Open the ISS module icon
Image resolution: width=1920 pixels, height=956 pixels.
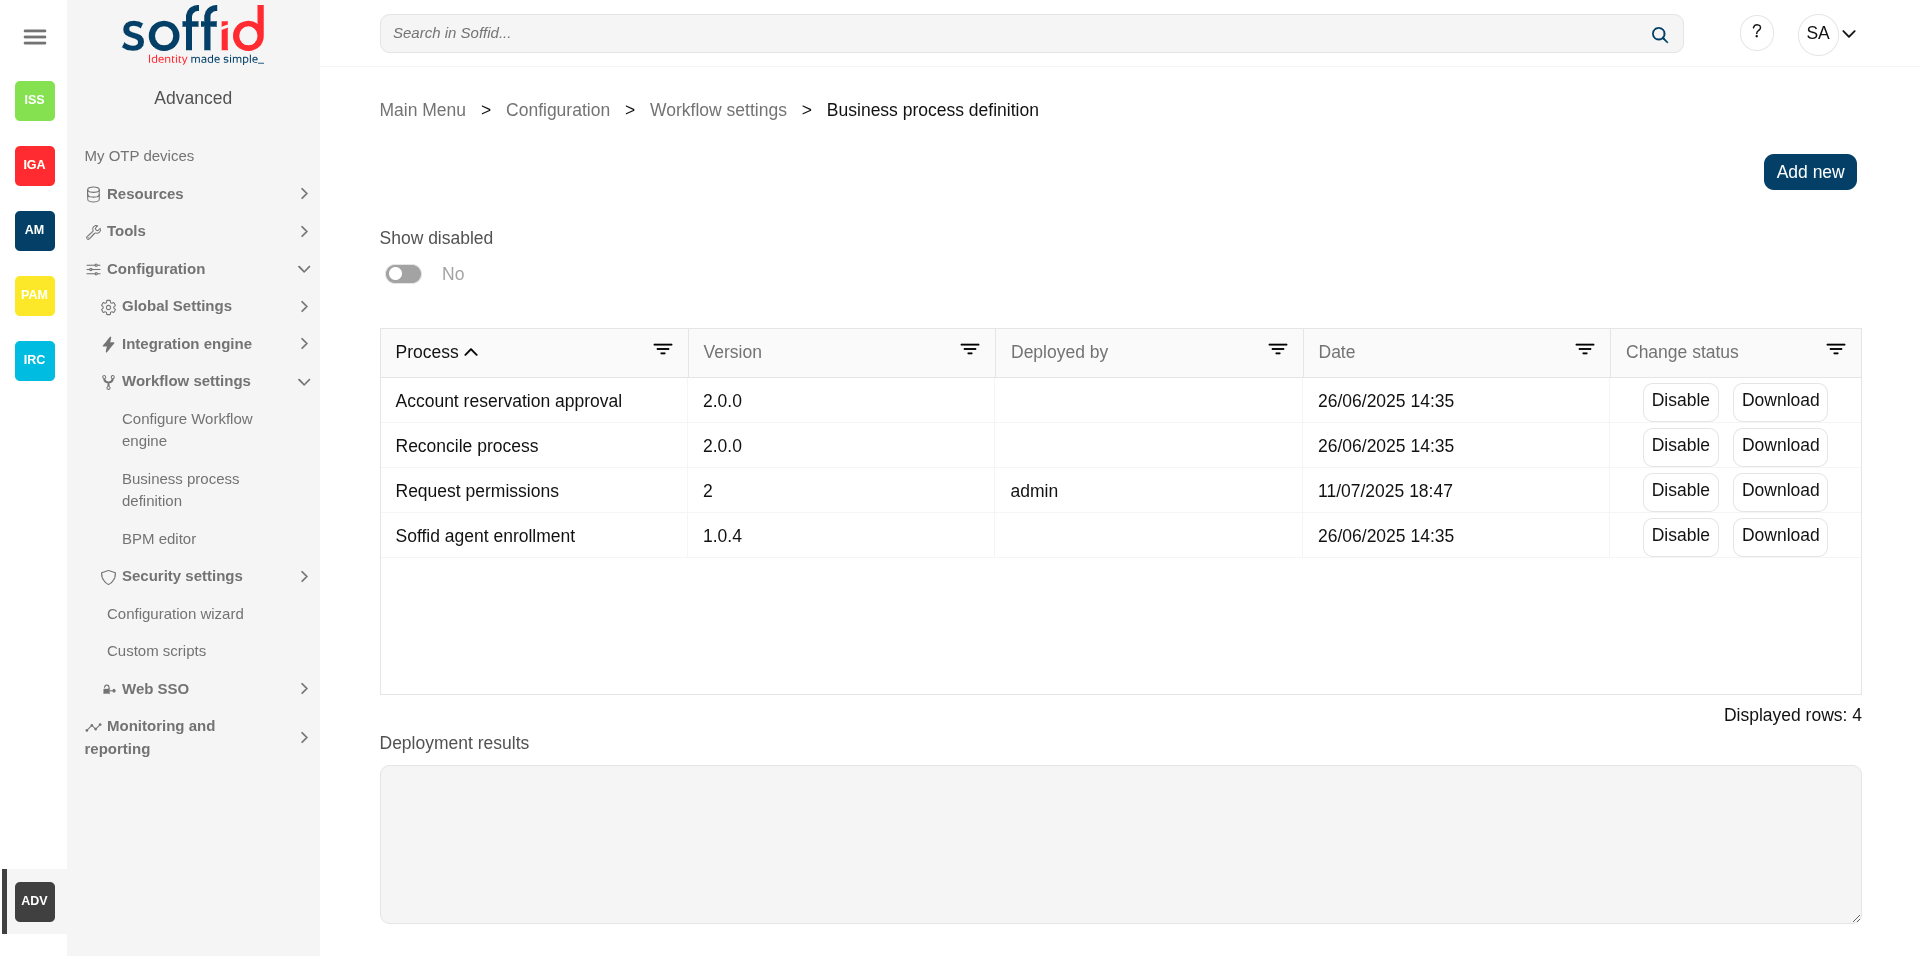[x=35, y=101]
